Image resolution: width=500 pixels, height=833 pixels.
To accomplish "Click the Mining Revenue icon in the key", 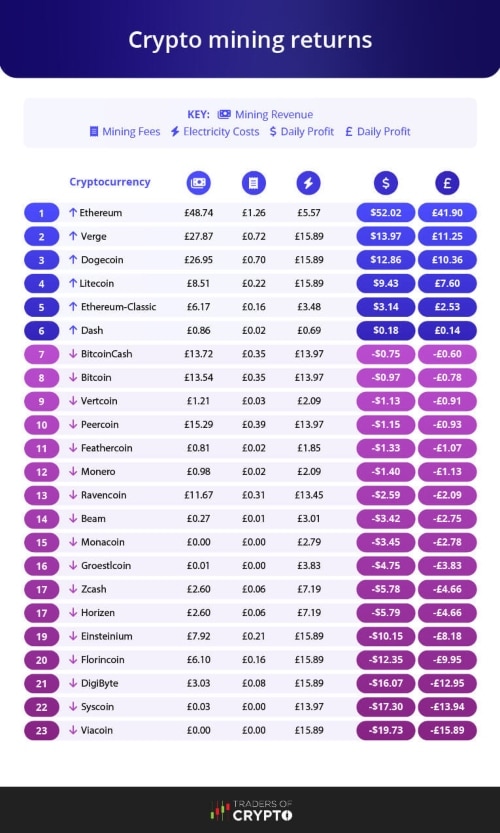I will tap(224, 114).
